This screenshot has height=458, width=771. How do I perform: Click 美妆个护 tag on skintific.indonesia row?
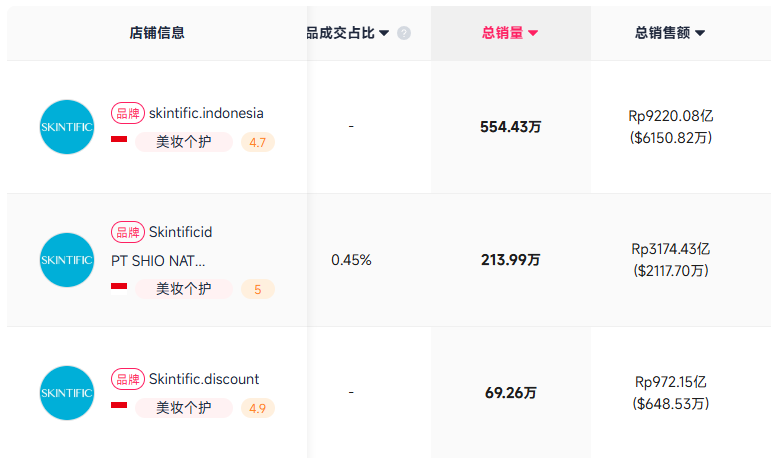(184, 142)
